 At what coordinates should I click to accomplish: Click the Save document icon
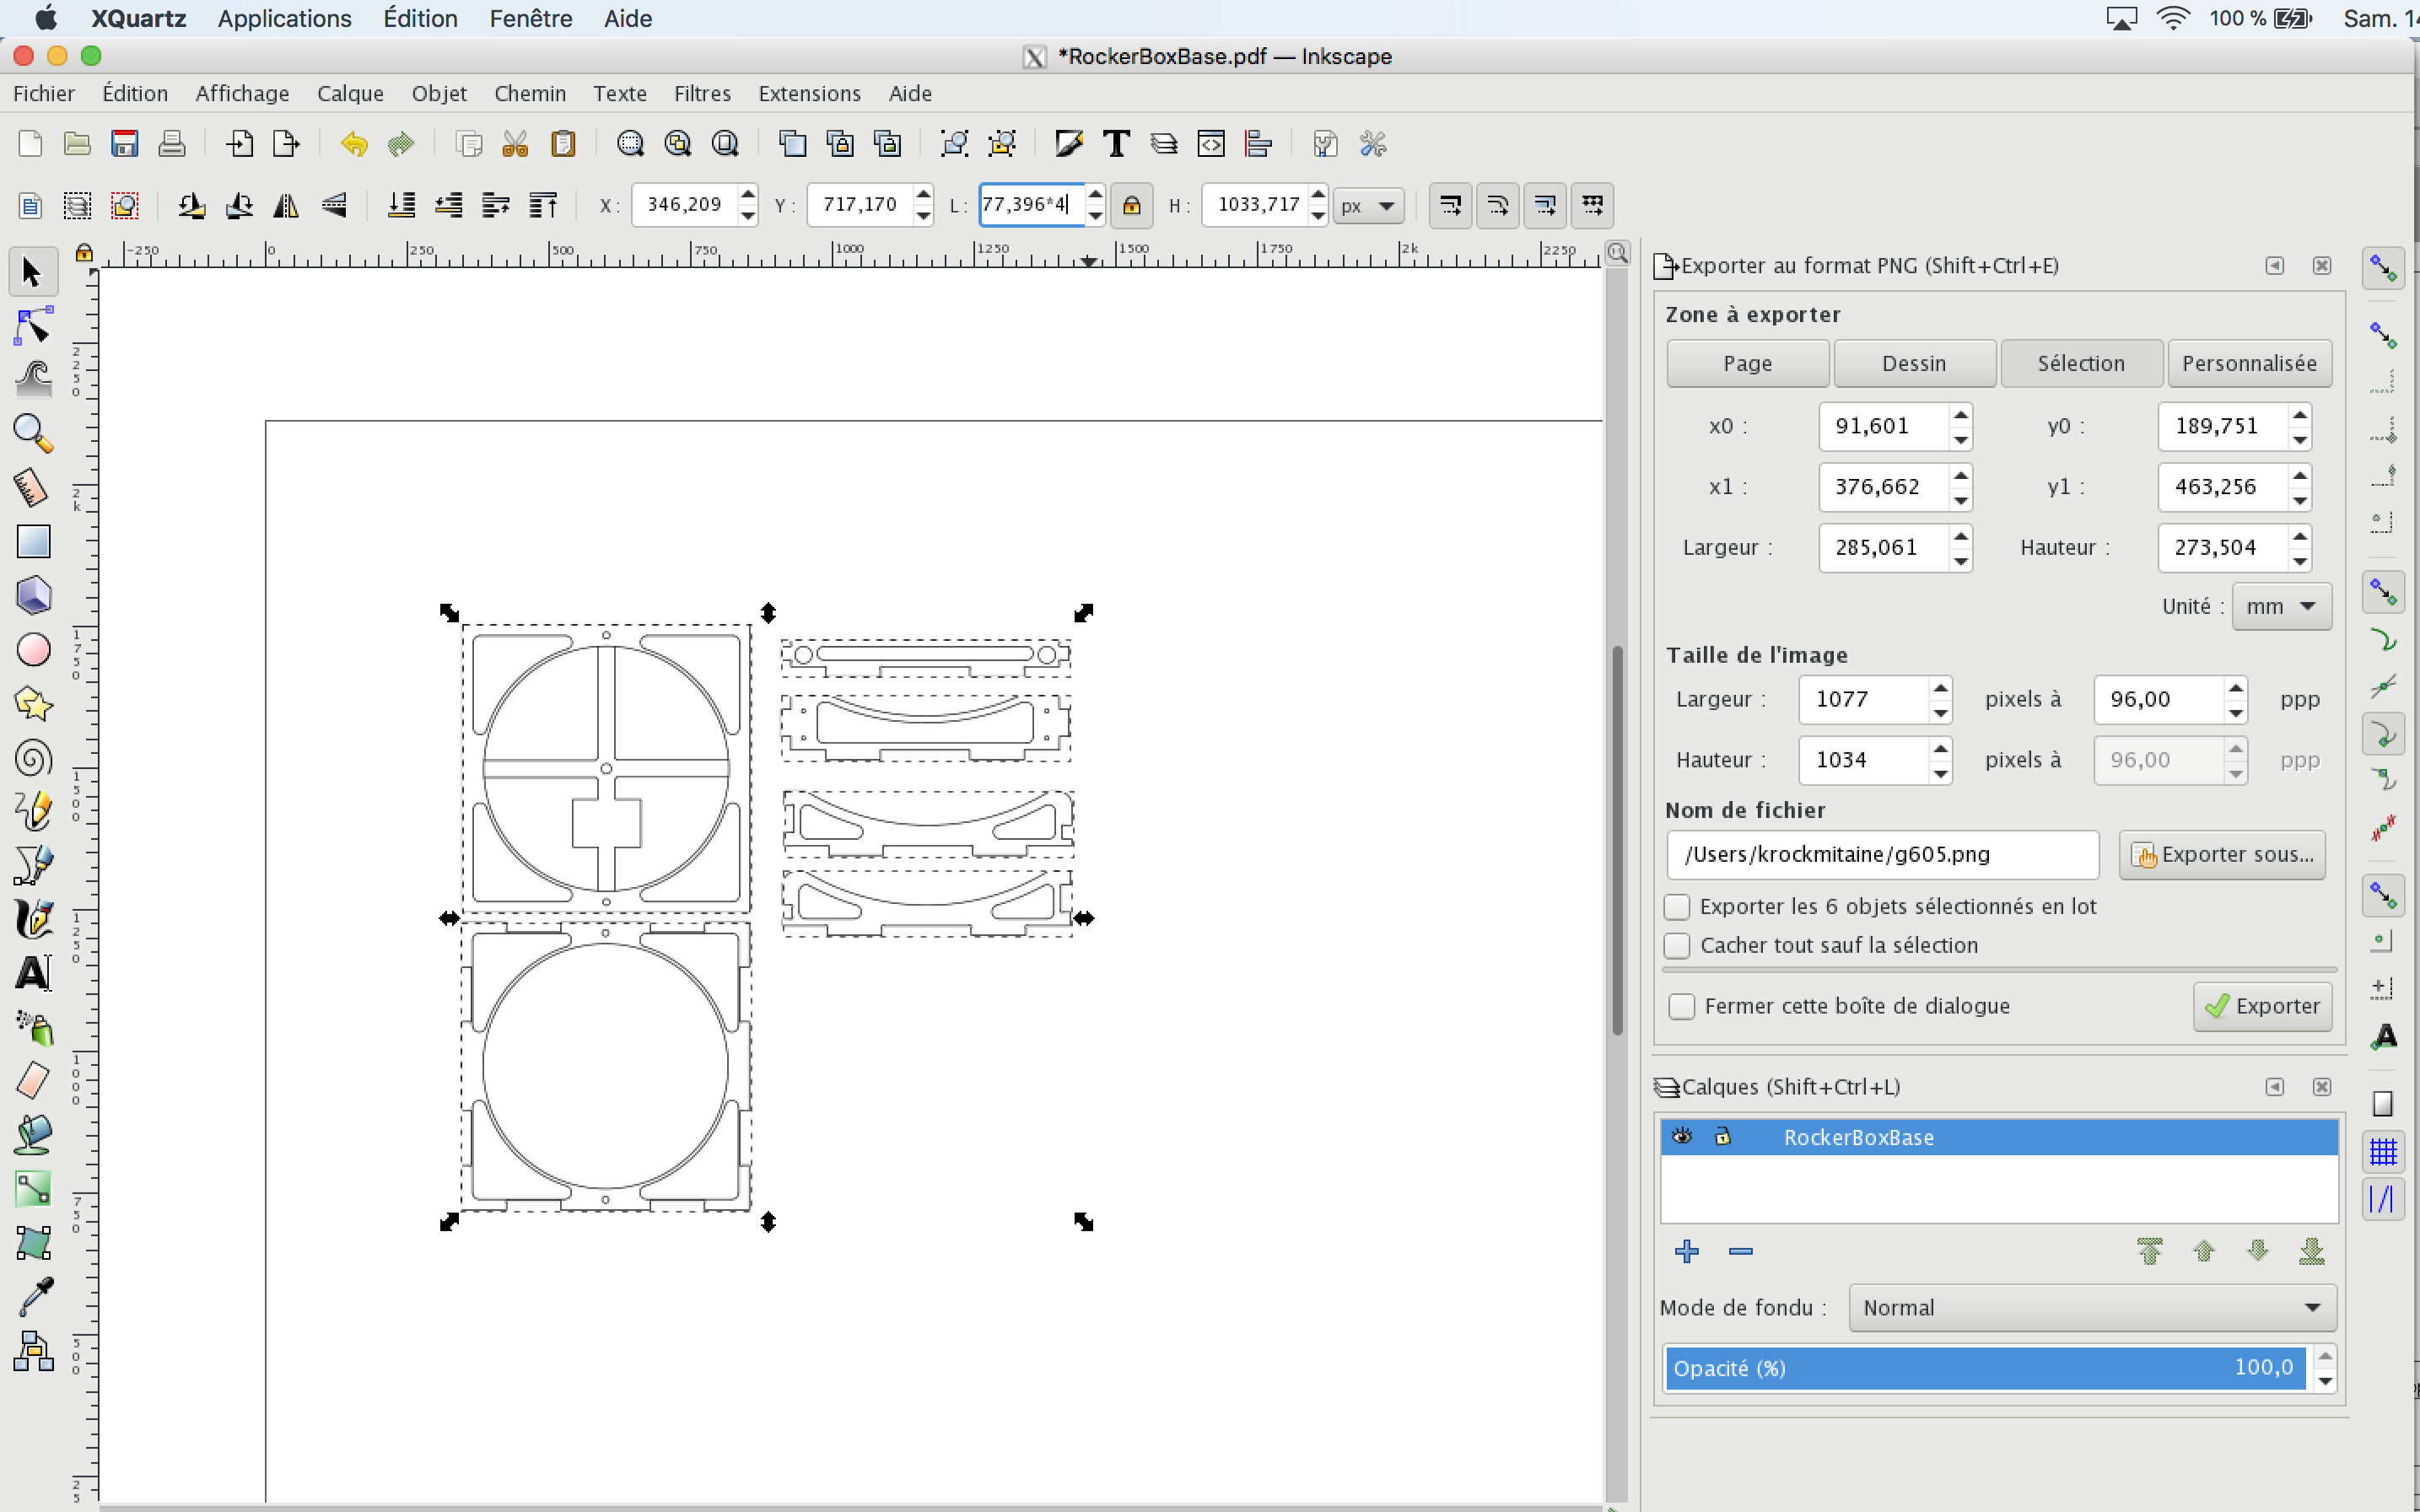pyautogui.click(x=124, y=144)
